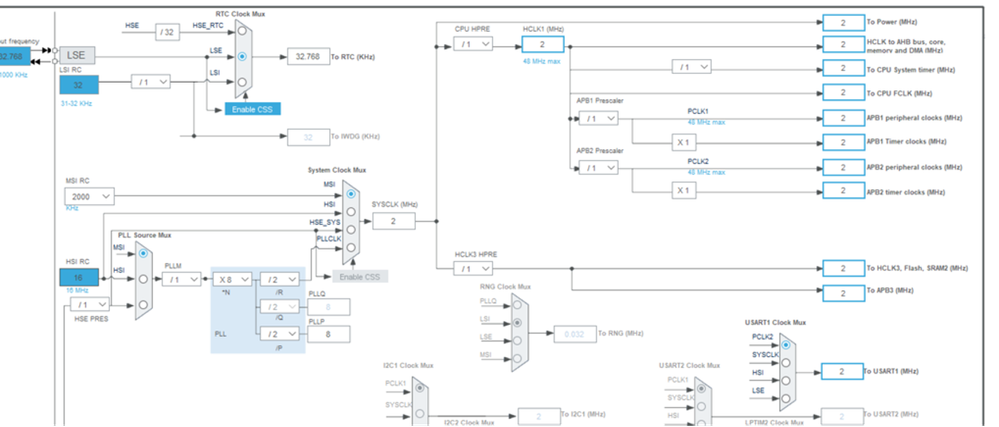Open the PLLM divider dropdown
999x427 pixels.
[182, 279]
